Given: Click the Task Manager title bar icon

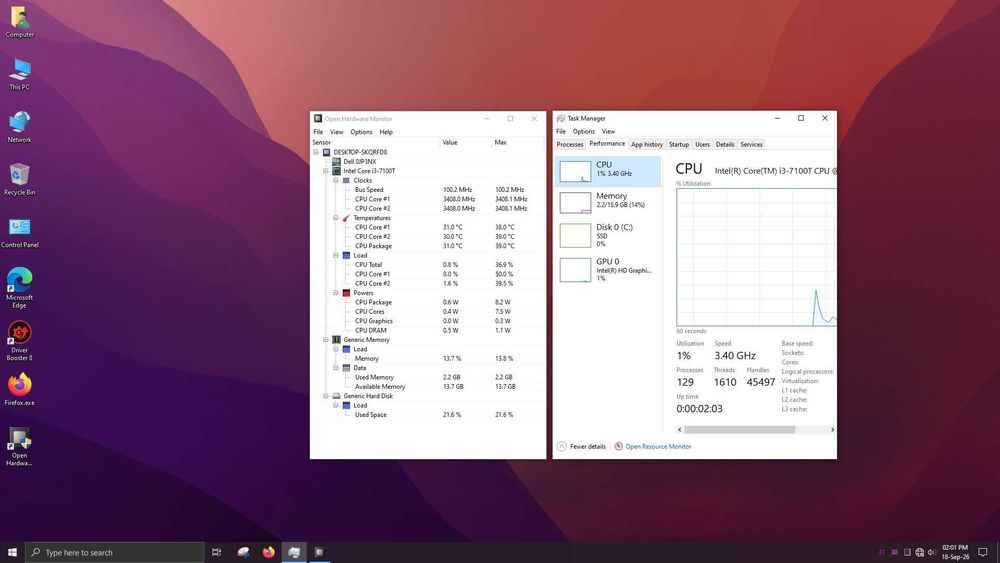Looking at the screenshot, I should point(561,119).
